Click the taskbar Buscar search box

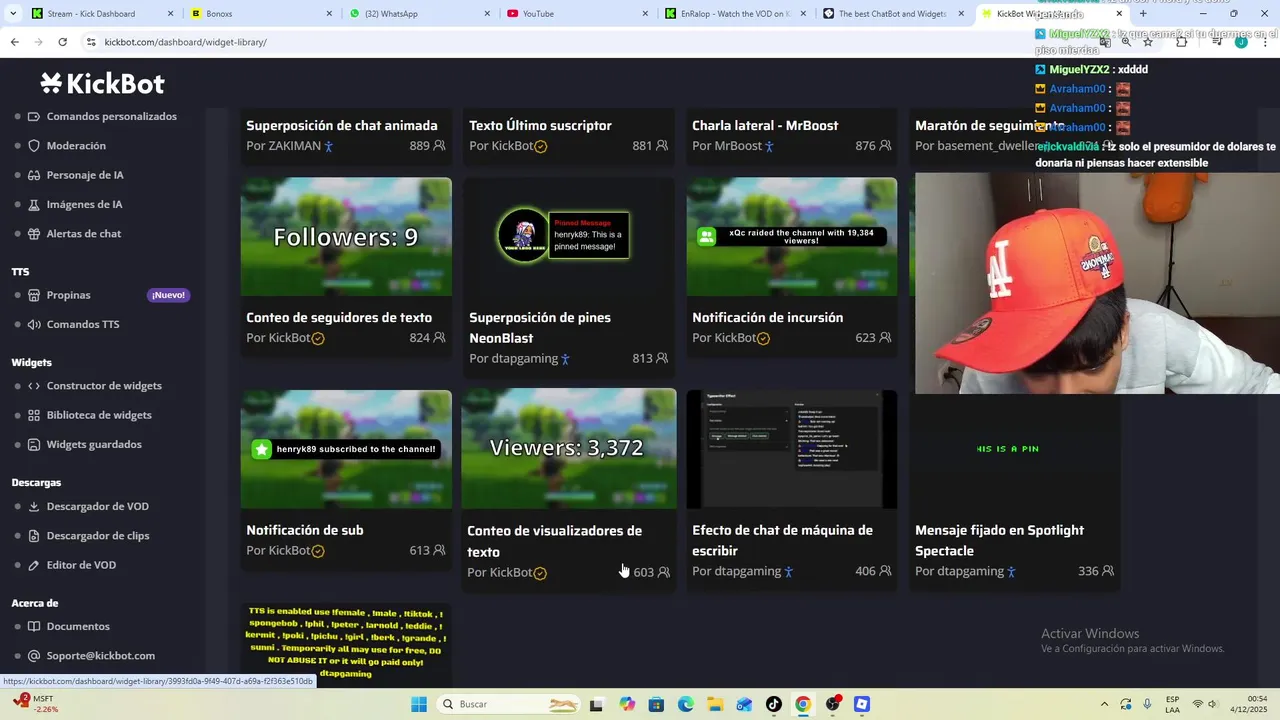tap(510, 704)
